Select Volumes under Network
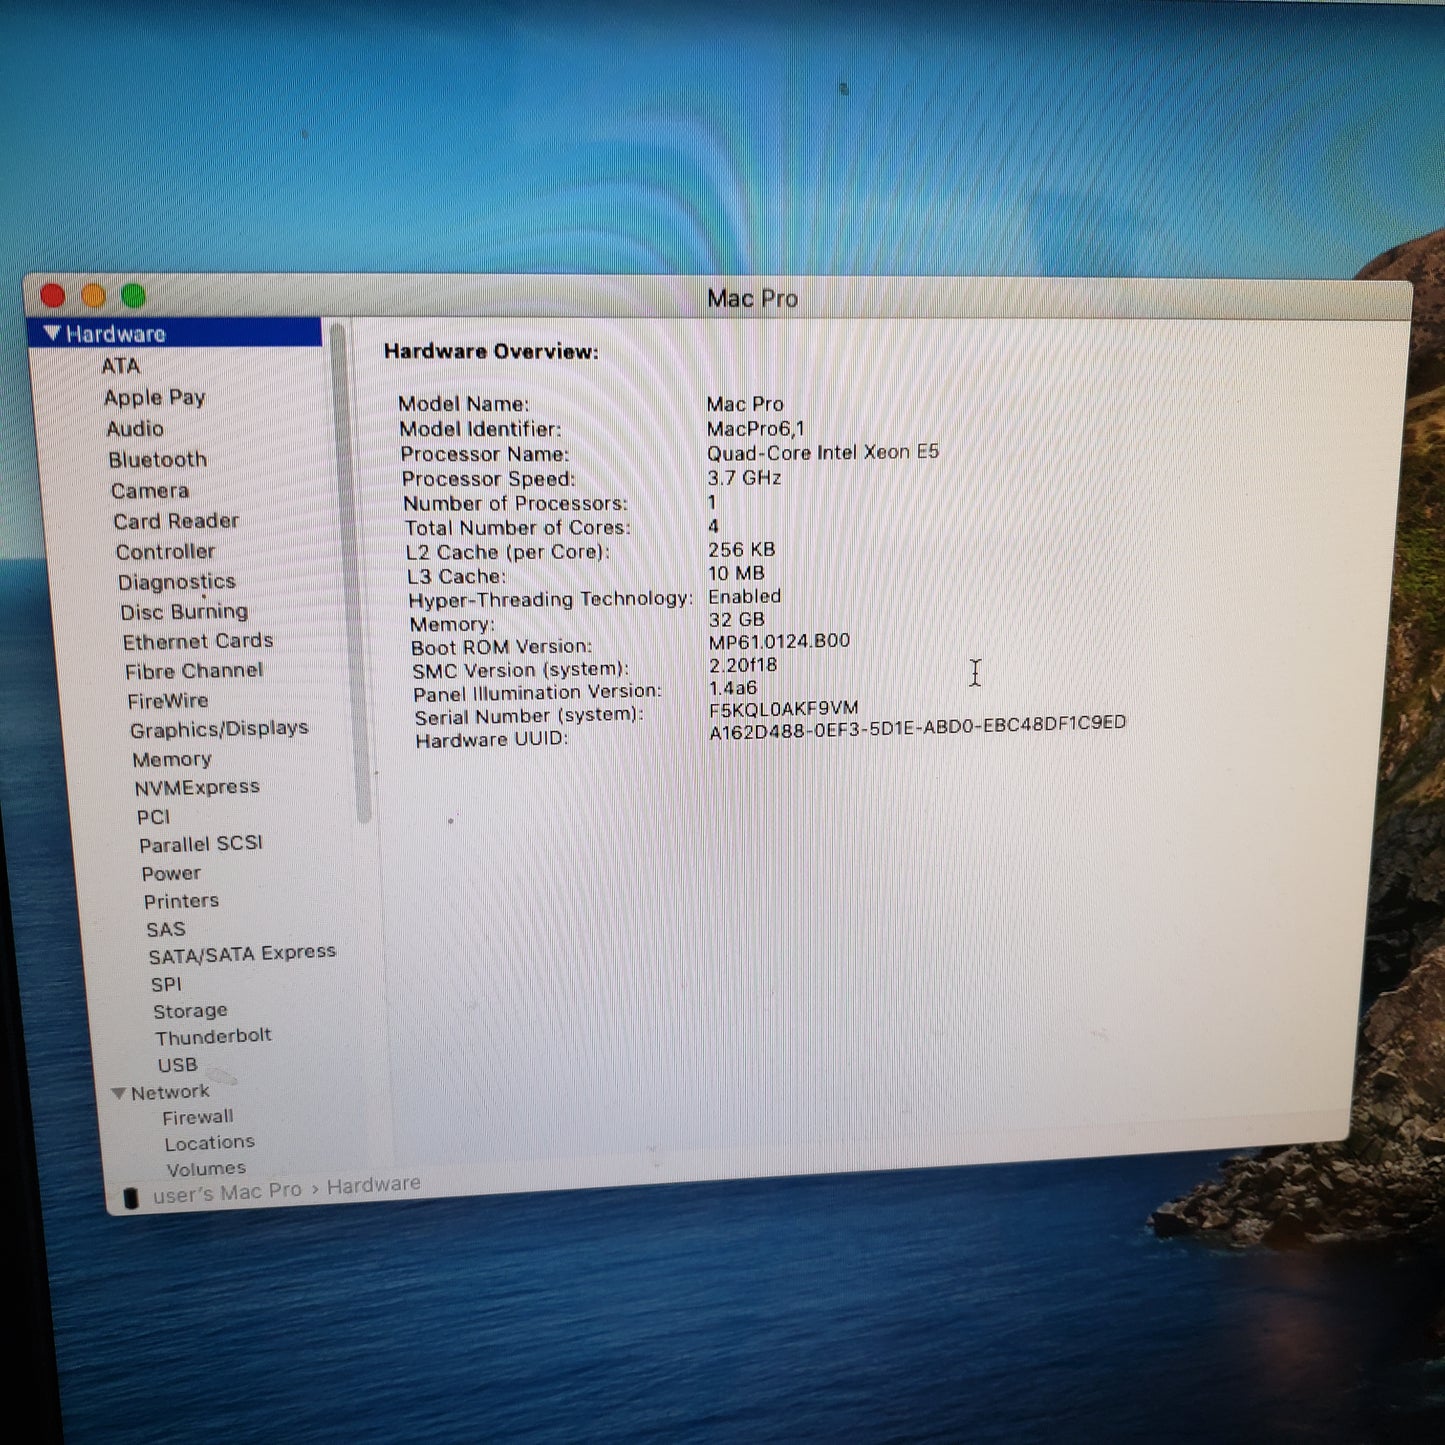 (x=206, y=1169)
